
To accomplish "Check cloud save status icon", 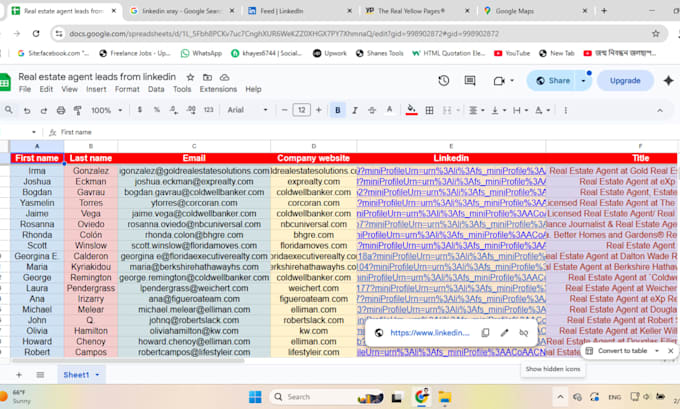I will pyautogui.click(x=224, y=77).
